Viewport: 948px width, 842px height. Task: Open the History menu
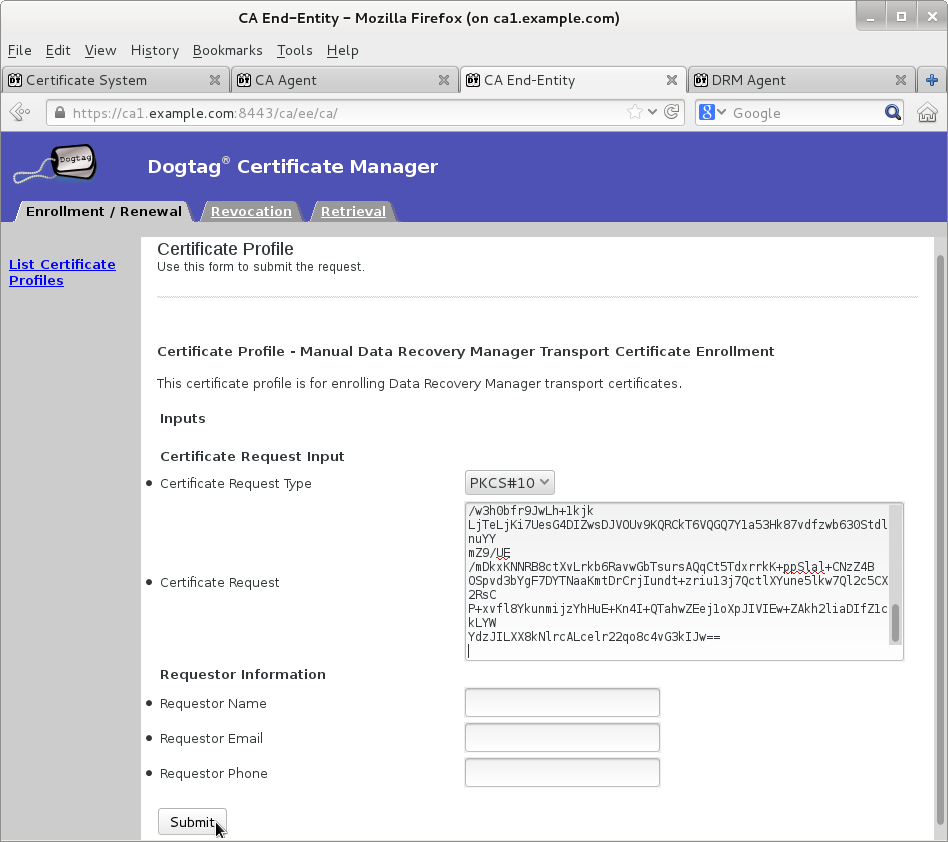pyautogui.click(x=155, y=50)
